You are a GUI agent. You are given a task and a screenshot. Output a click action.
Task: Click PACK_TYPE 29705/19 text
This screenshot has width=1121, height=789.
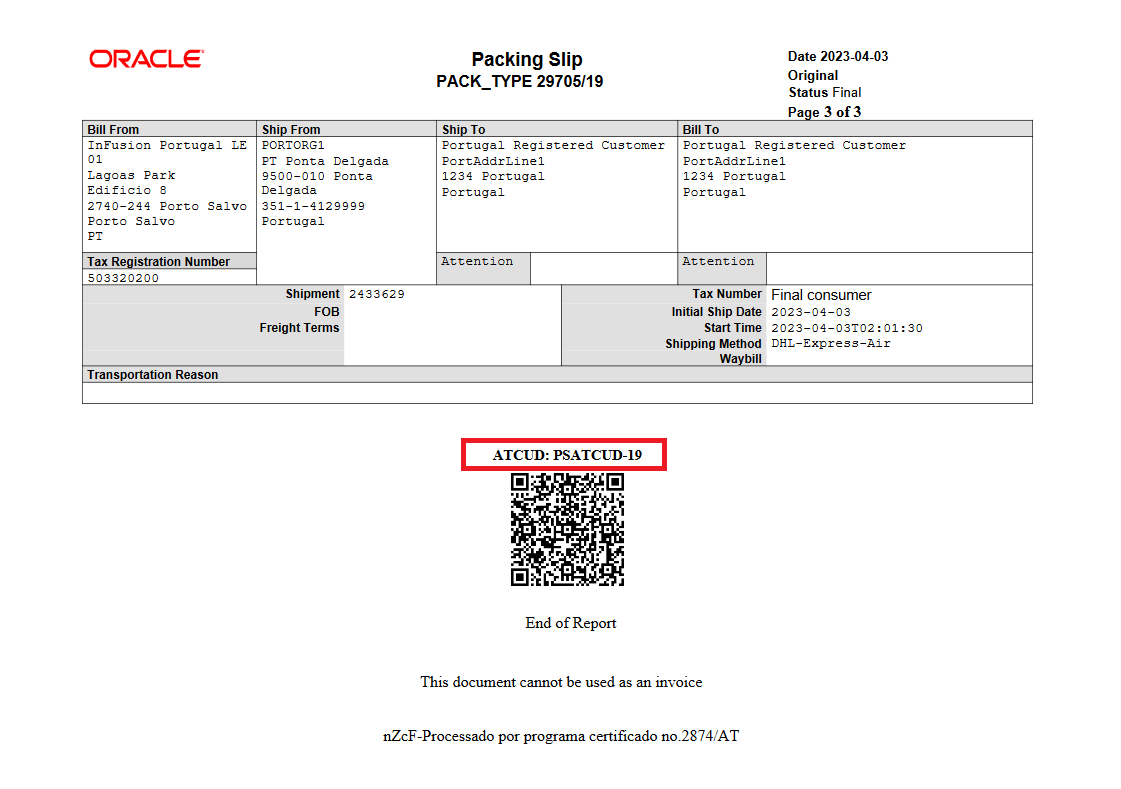520,81
